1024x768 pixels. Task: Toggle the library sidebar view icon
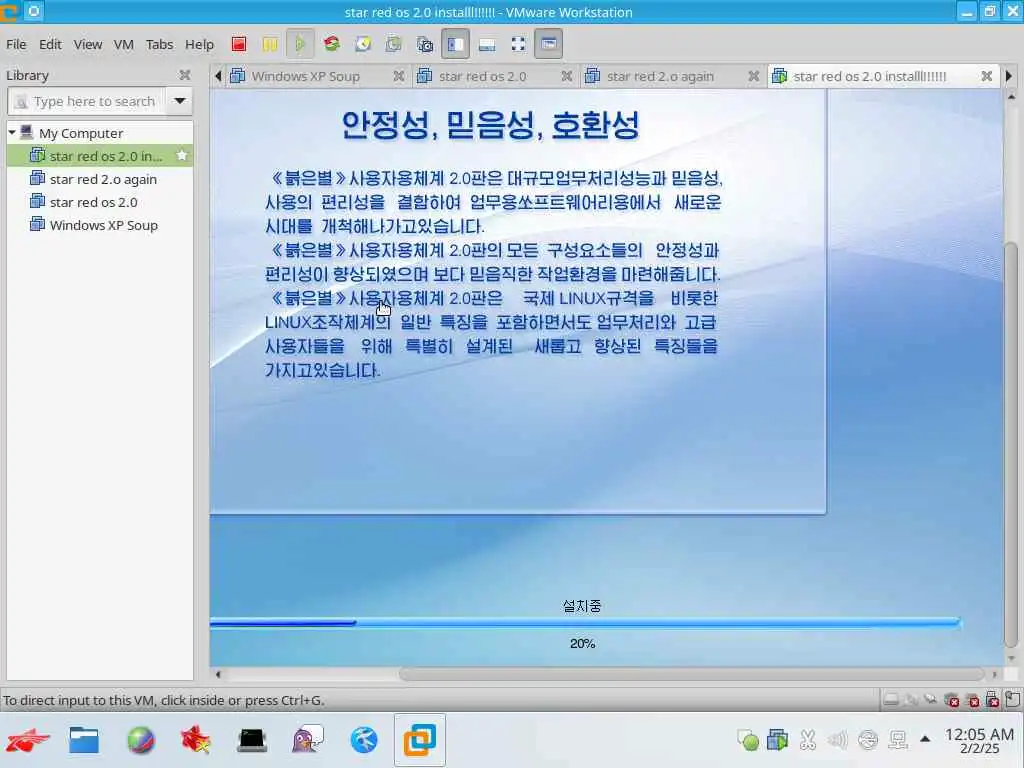[455, 44]
